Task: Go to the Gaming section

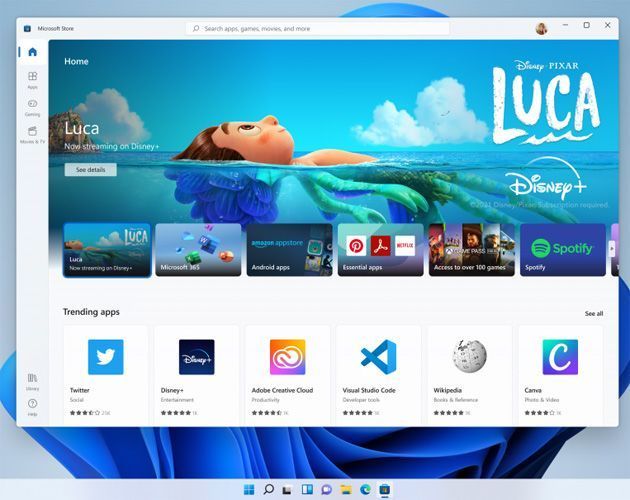Action: 32,106
